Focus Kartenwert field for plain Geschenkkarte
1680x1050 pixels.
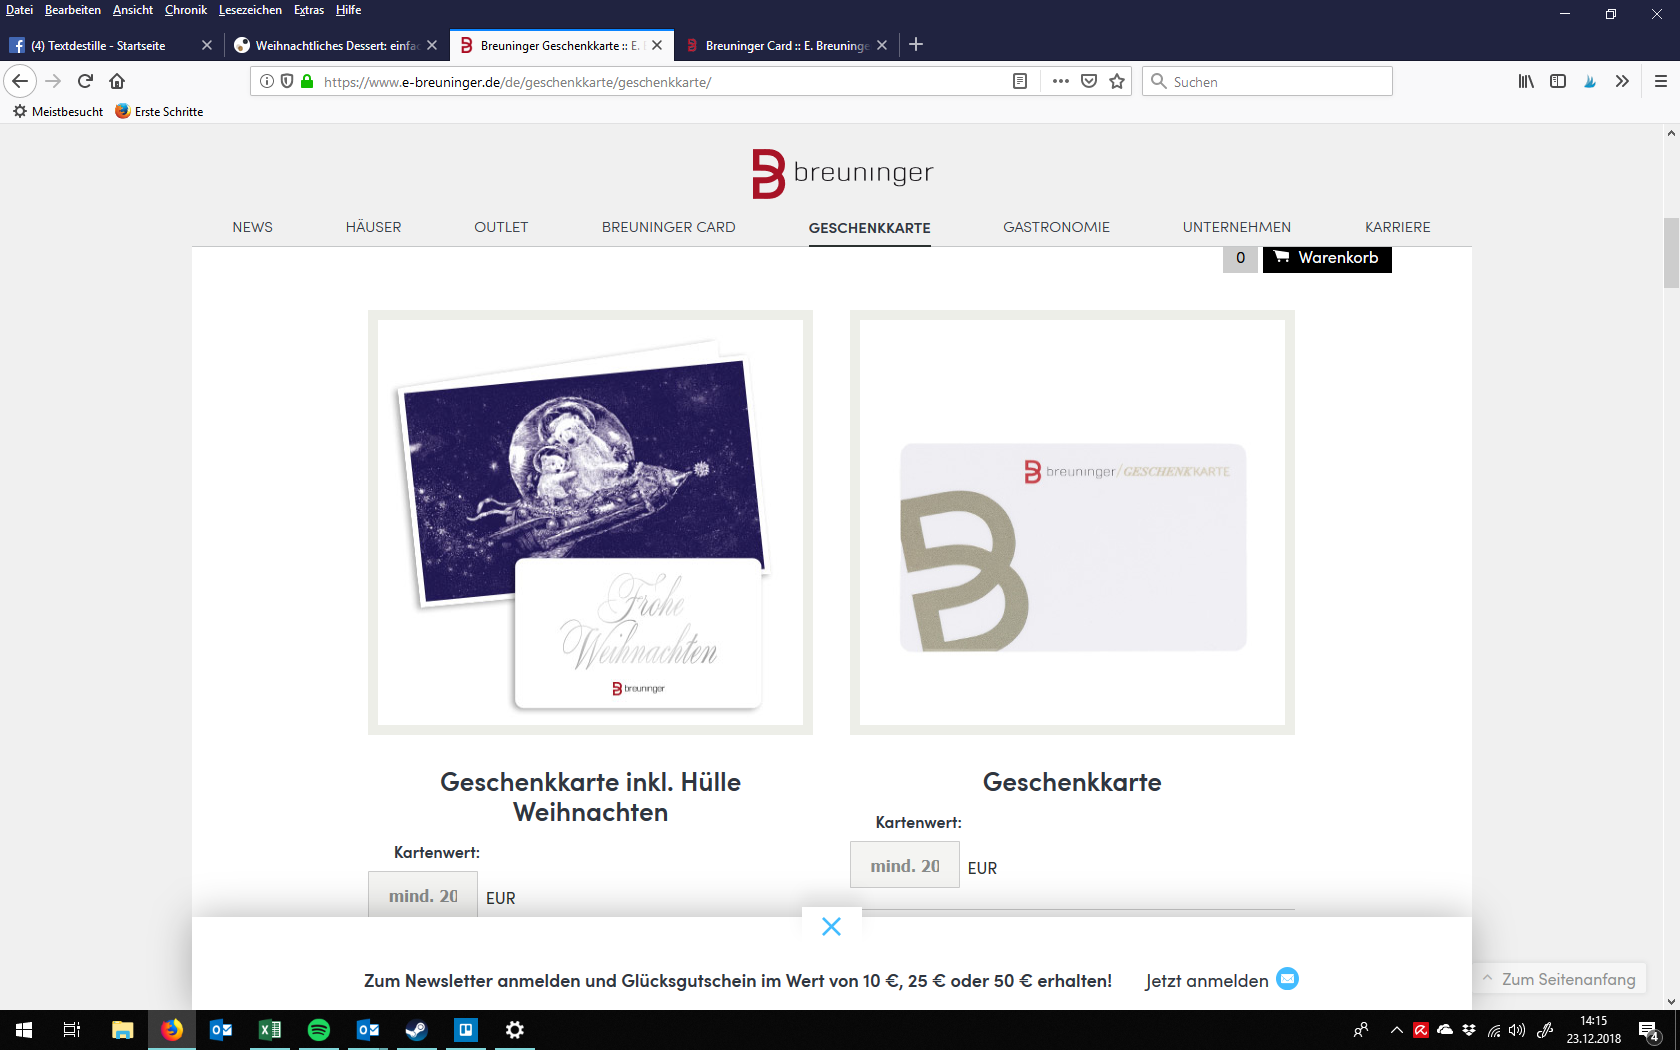coord(905,865)
